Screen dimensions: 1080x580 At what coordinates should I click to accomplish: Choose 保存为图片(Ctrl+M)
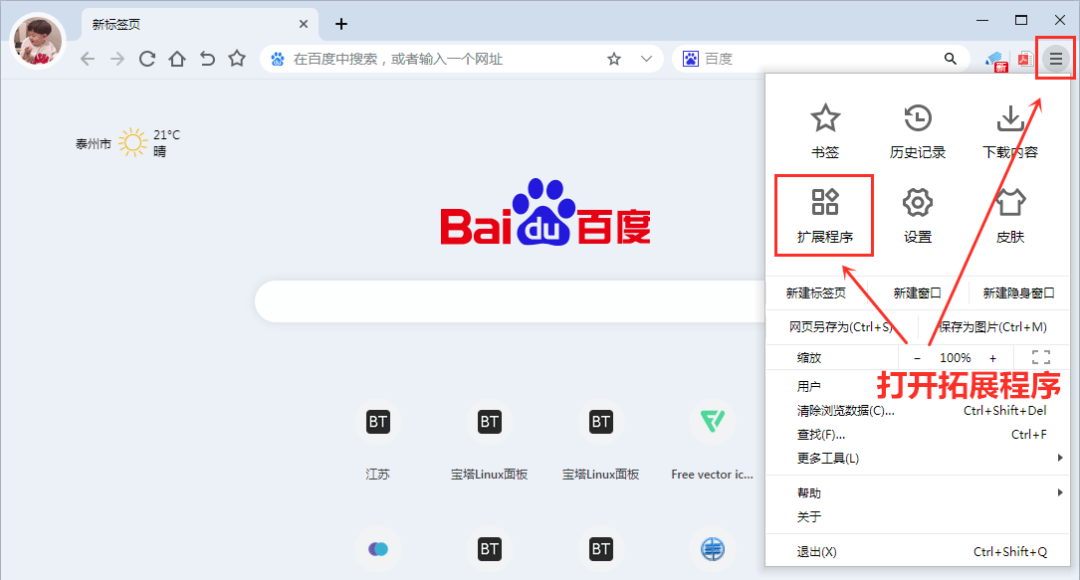pos(993,327)
